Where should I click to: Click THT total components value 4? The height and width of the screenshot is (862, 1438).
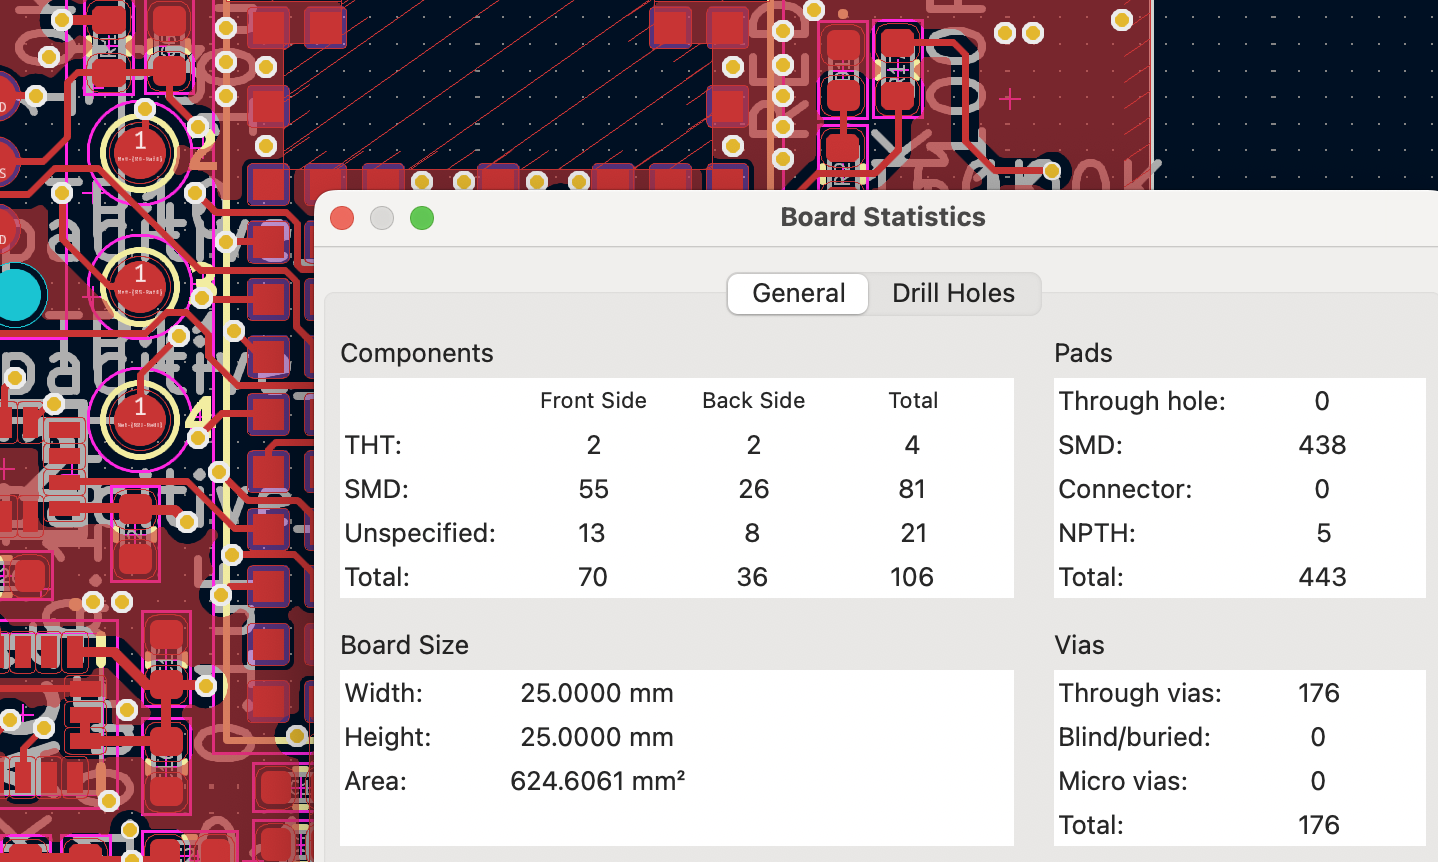912,445
